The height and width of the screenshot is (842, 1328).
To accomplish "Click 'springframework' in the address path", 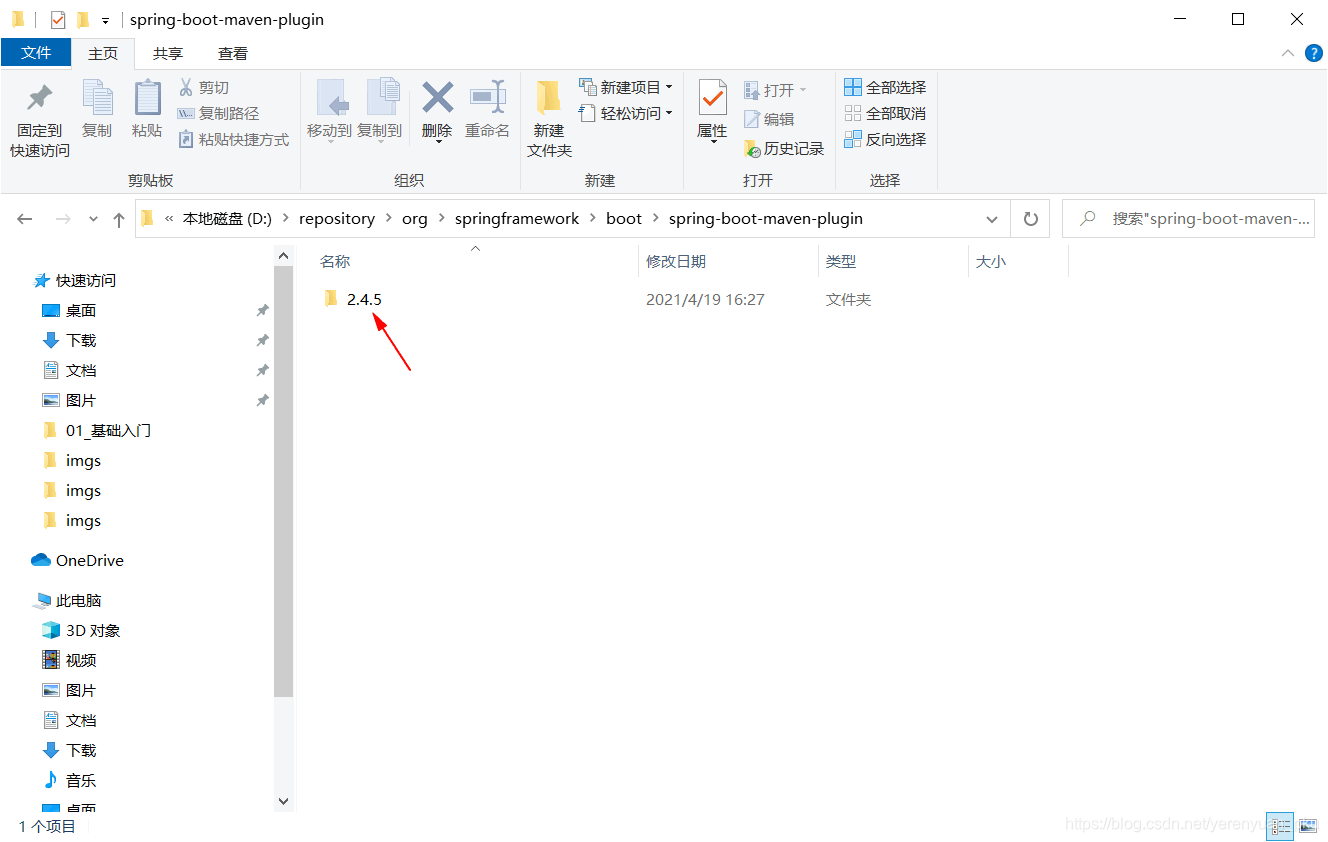I will tap(517, 219).
